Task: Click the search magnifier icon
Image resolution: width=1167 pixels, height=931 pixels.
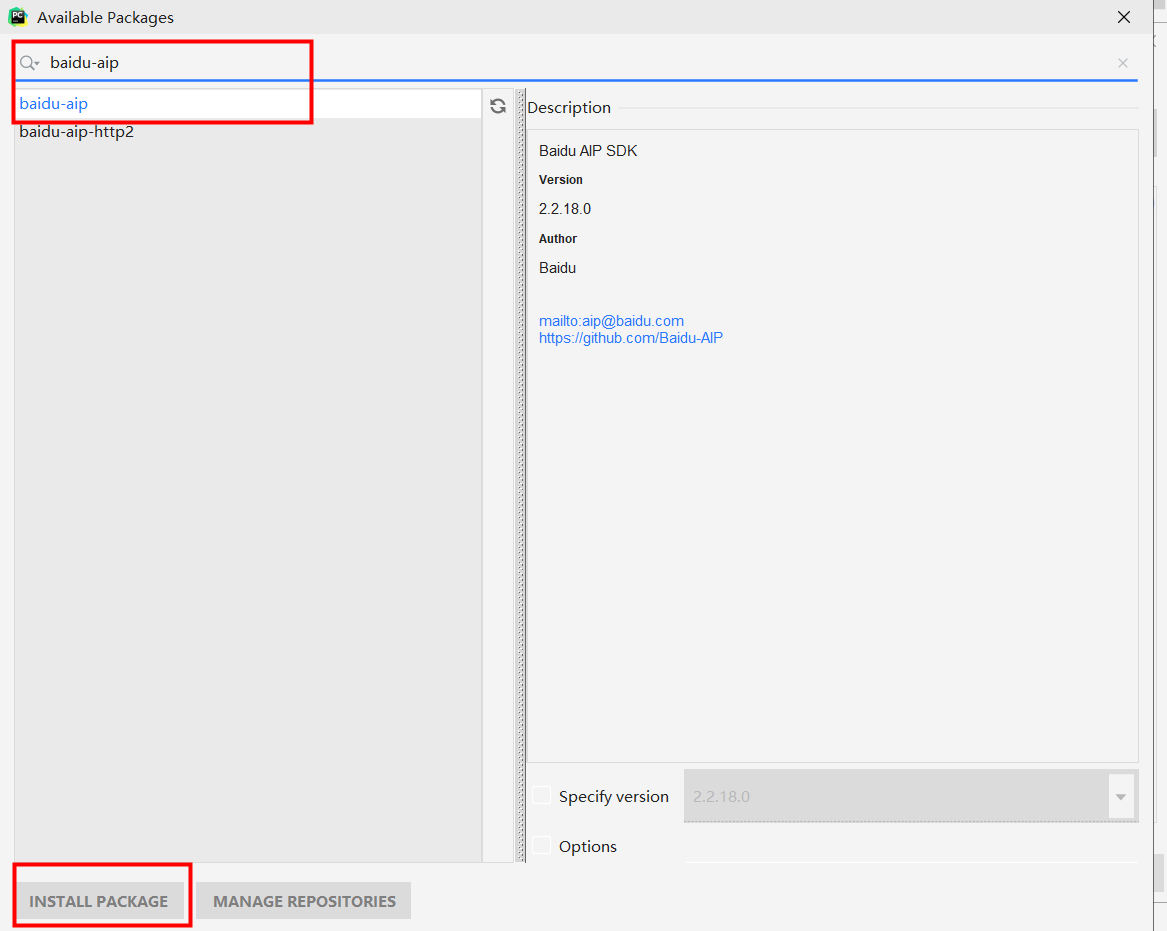Action: click(29, 63)
